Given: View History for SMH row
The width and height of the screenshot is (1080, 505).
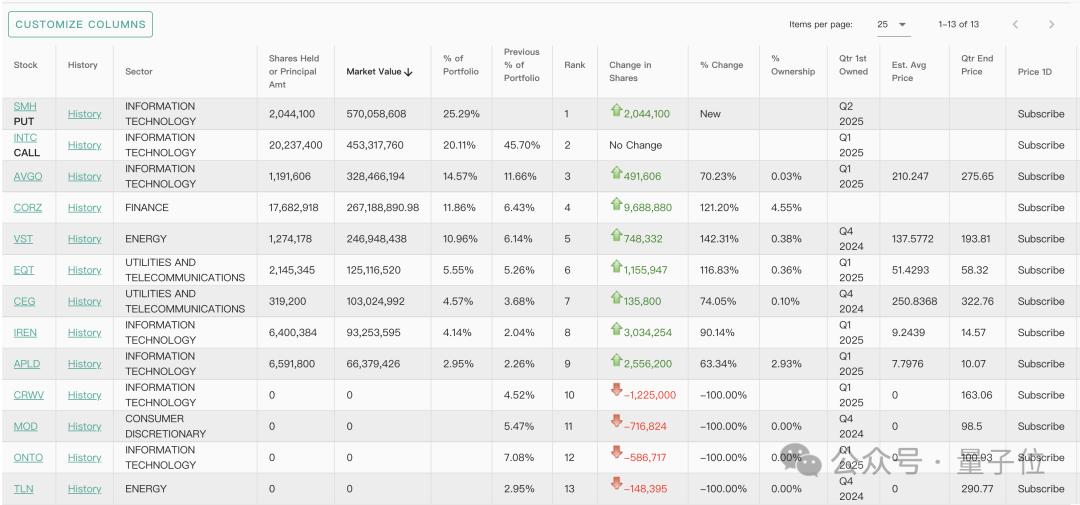Looking at the screenshot, I should [x=84, y=114].
